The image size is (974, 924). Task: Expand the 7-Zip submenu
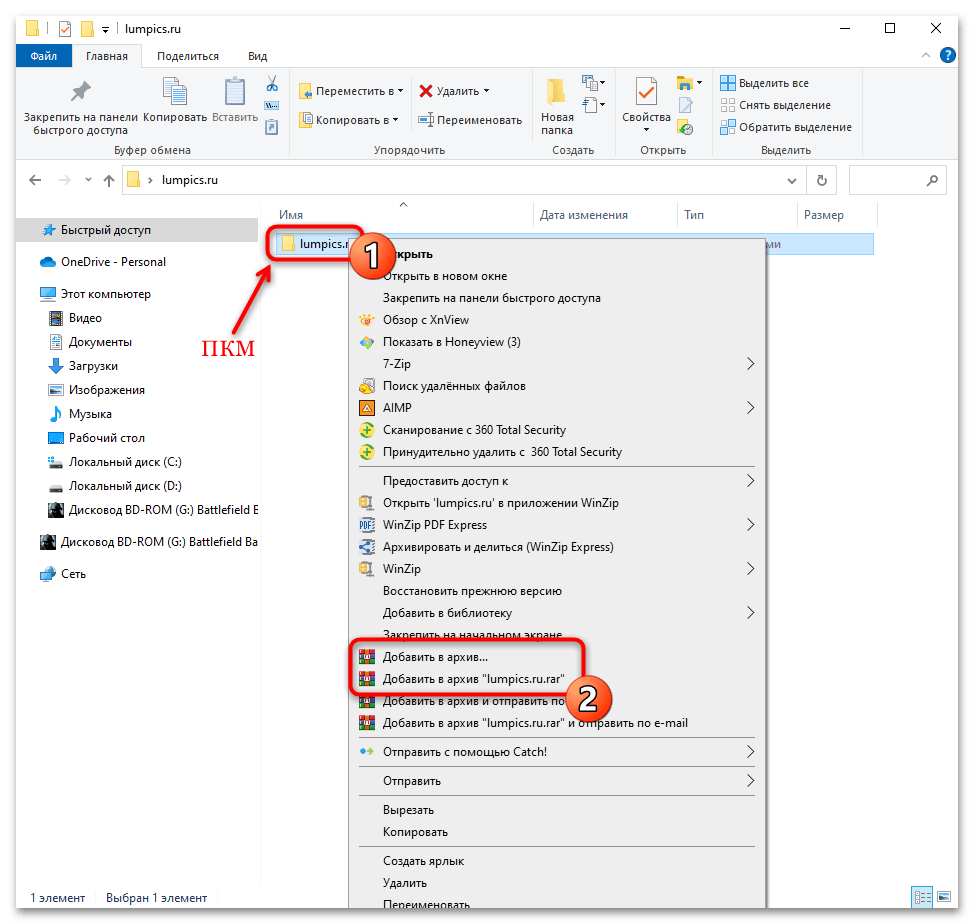tap(750, 364)
